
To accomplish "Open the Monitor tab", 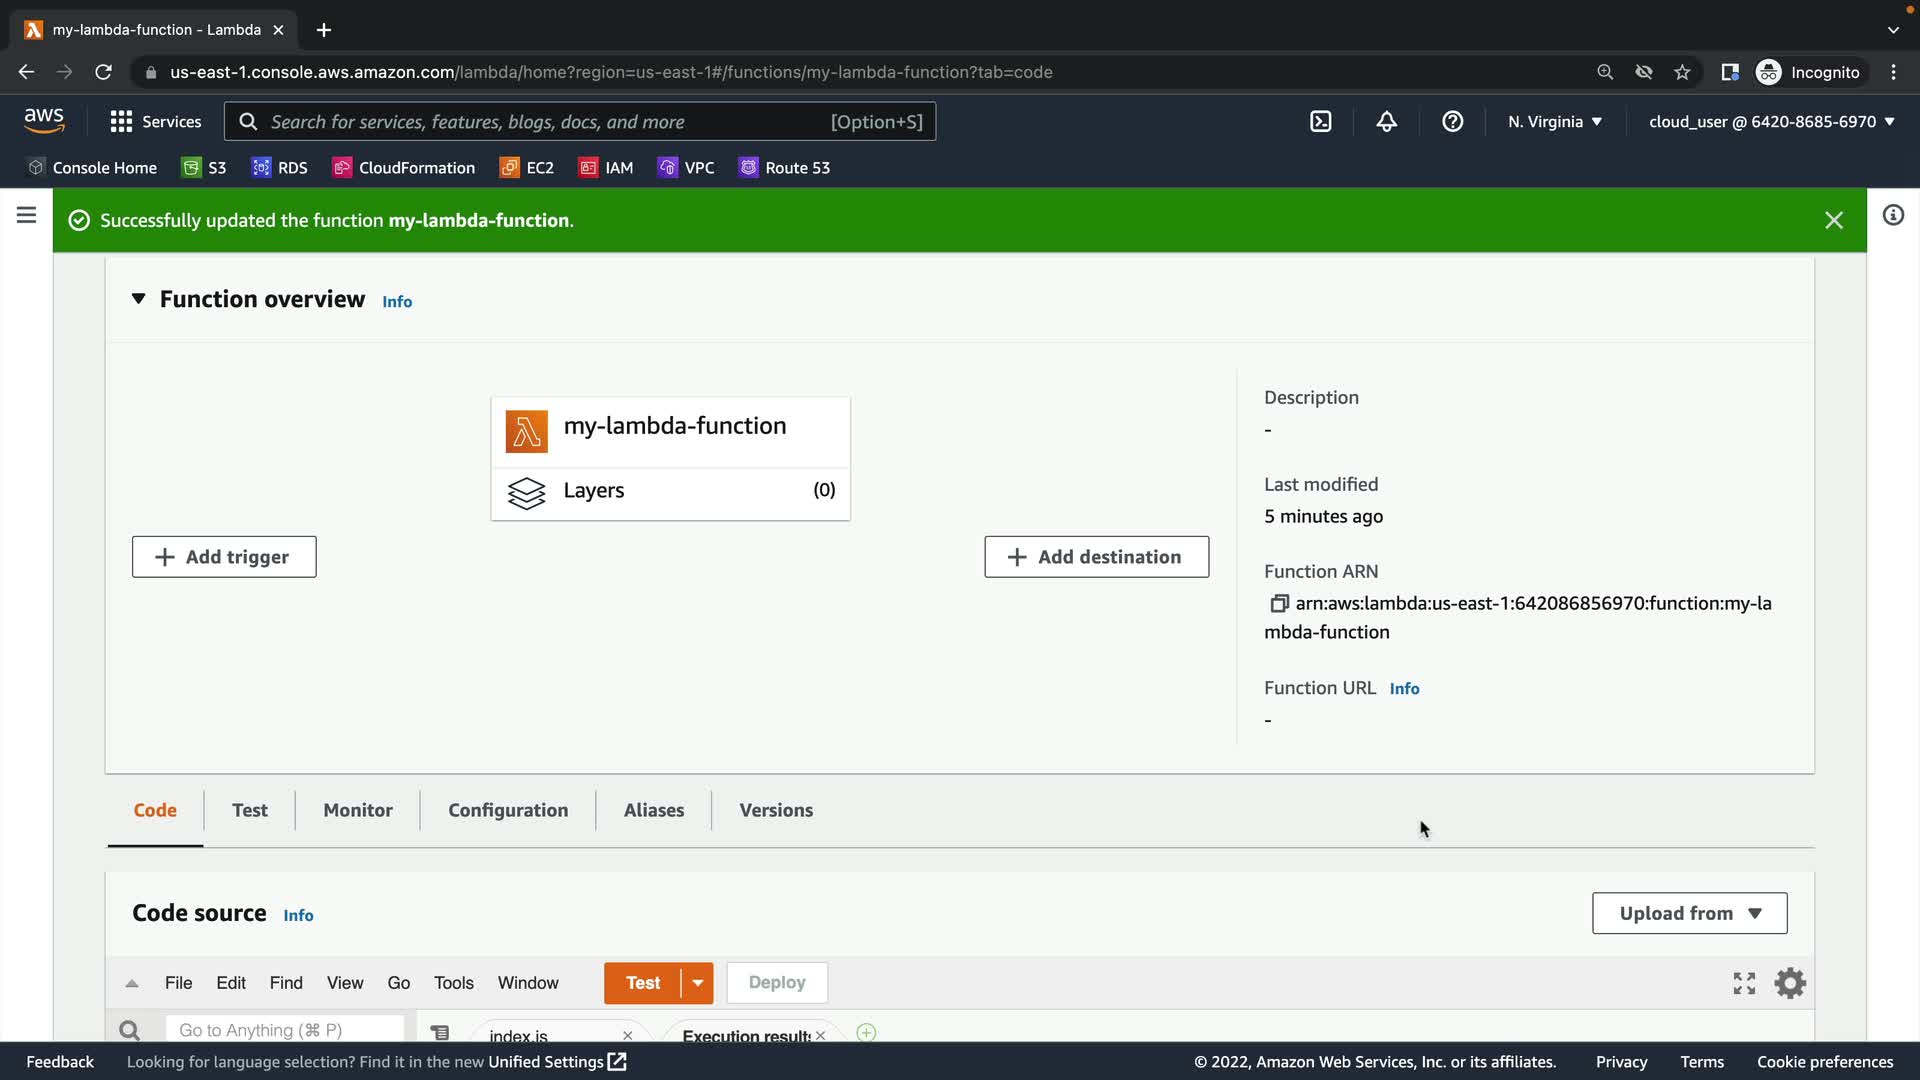I will 357,810.
